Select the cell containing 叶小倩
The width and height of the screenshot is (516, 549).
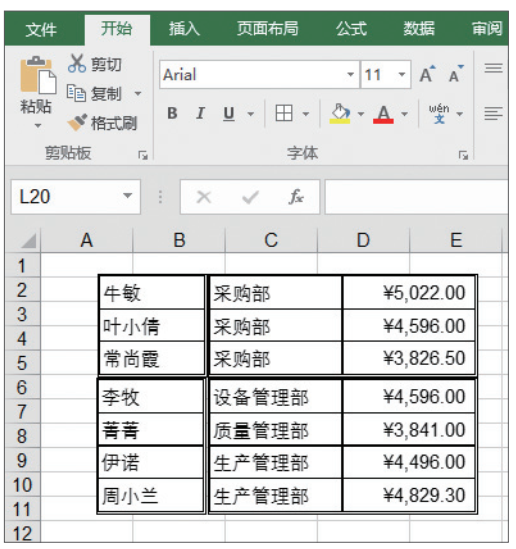(x=152, y=326)
